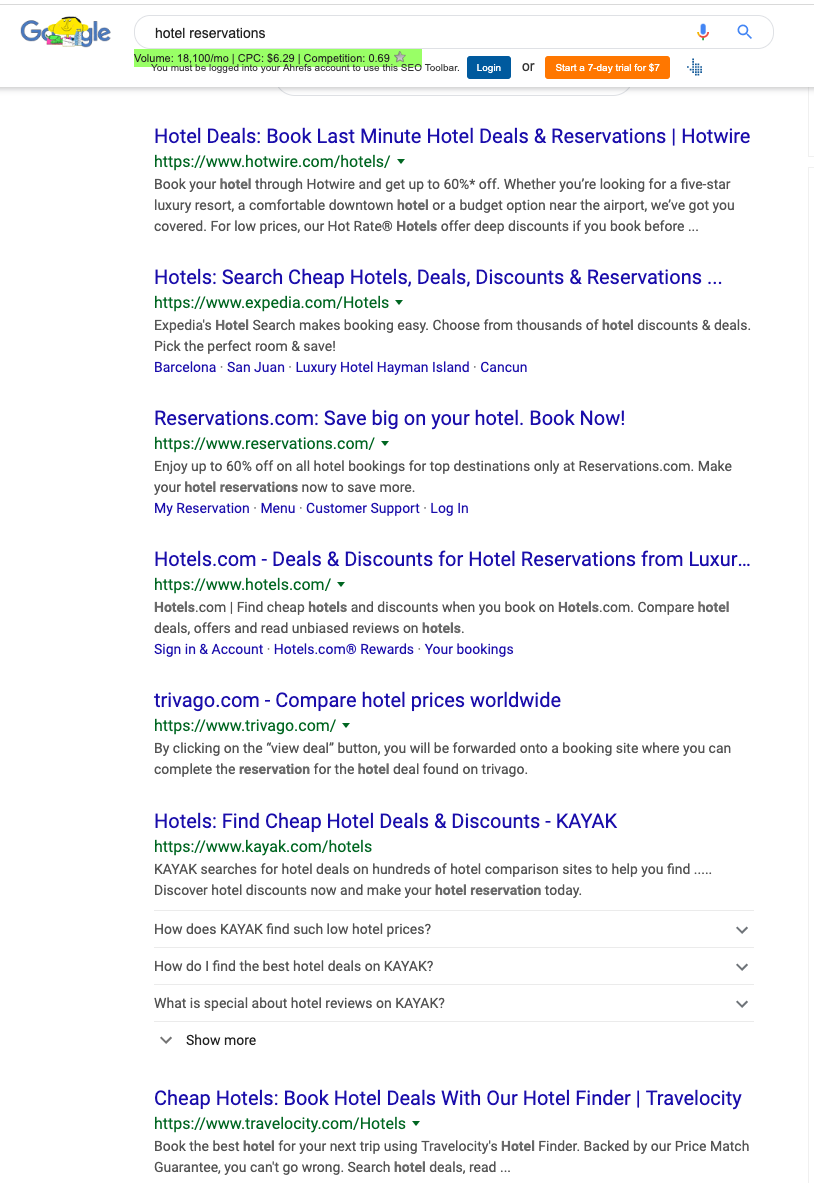Image resolution: width=814 pixels, height=1183 pixels.
Task: Expand the dropdown arrow next to hotwire.com URL
Action: tap(401, 161)
